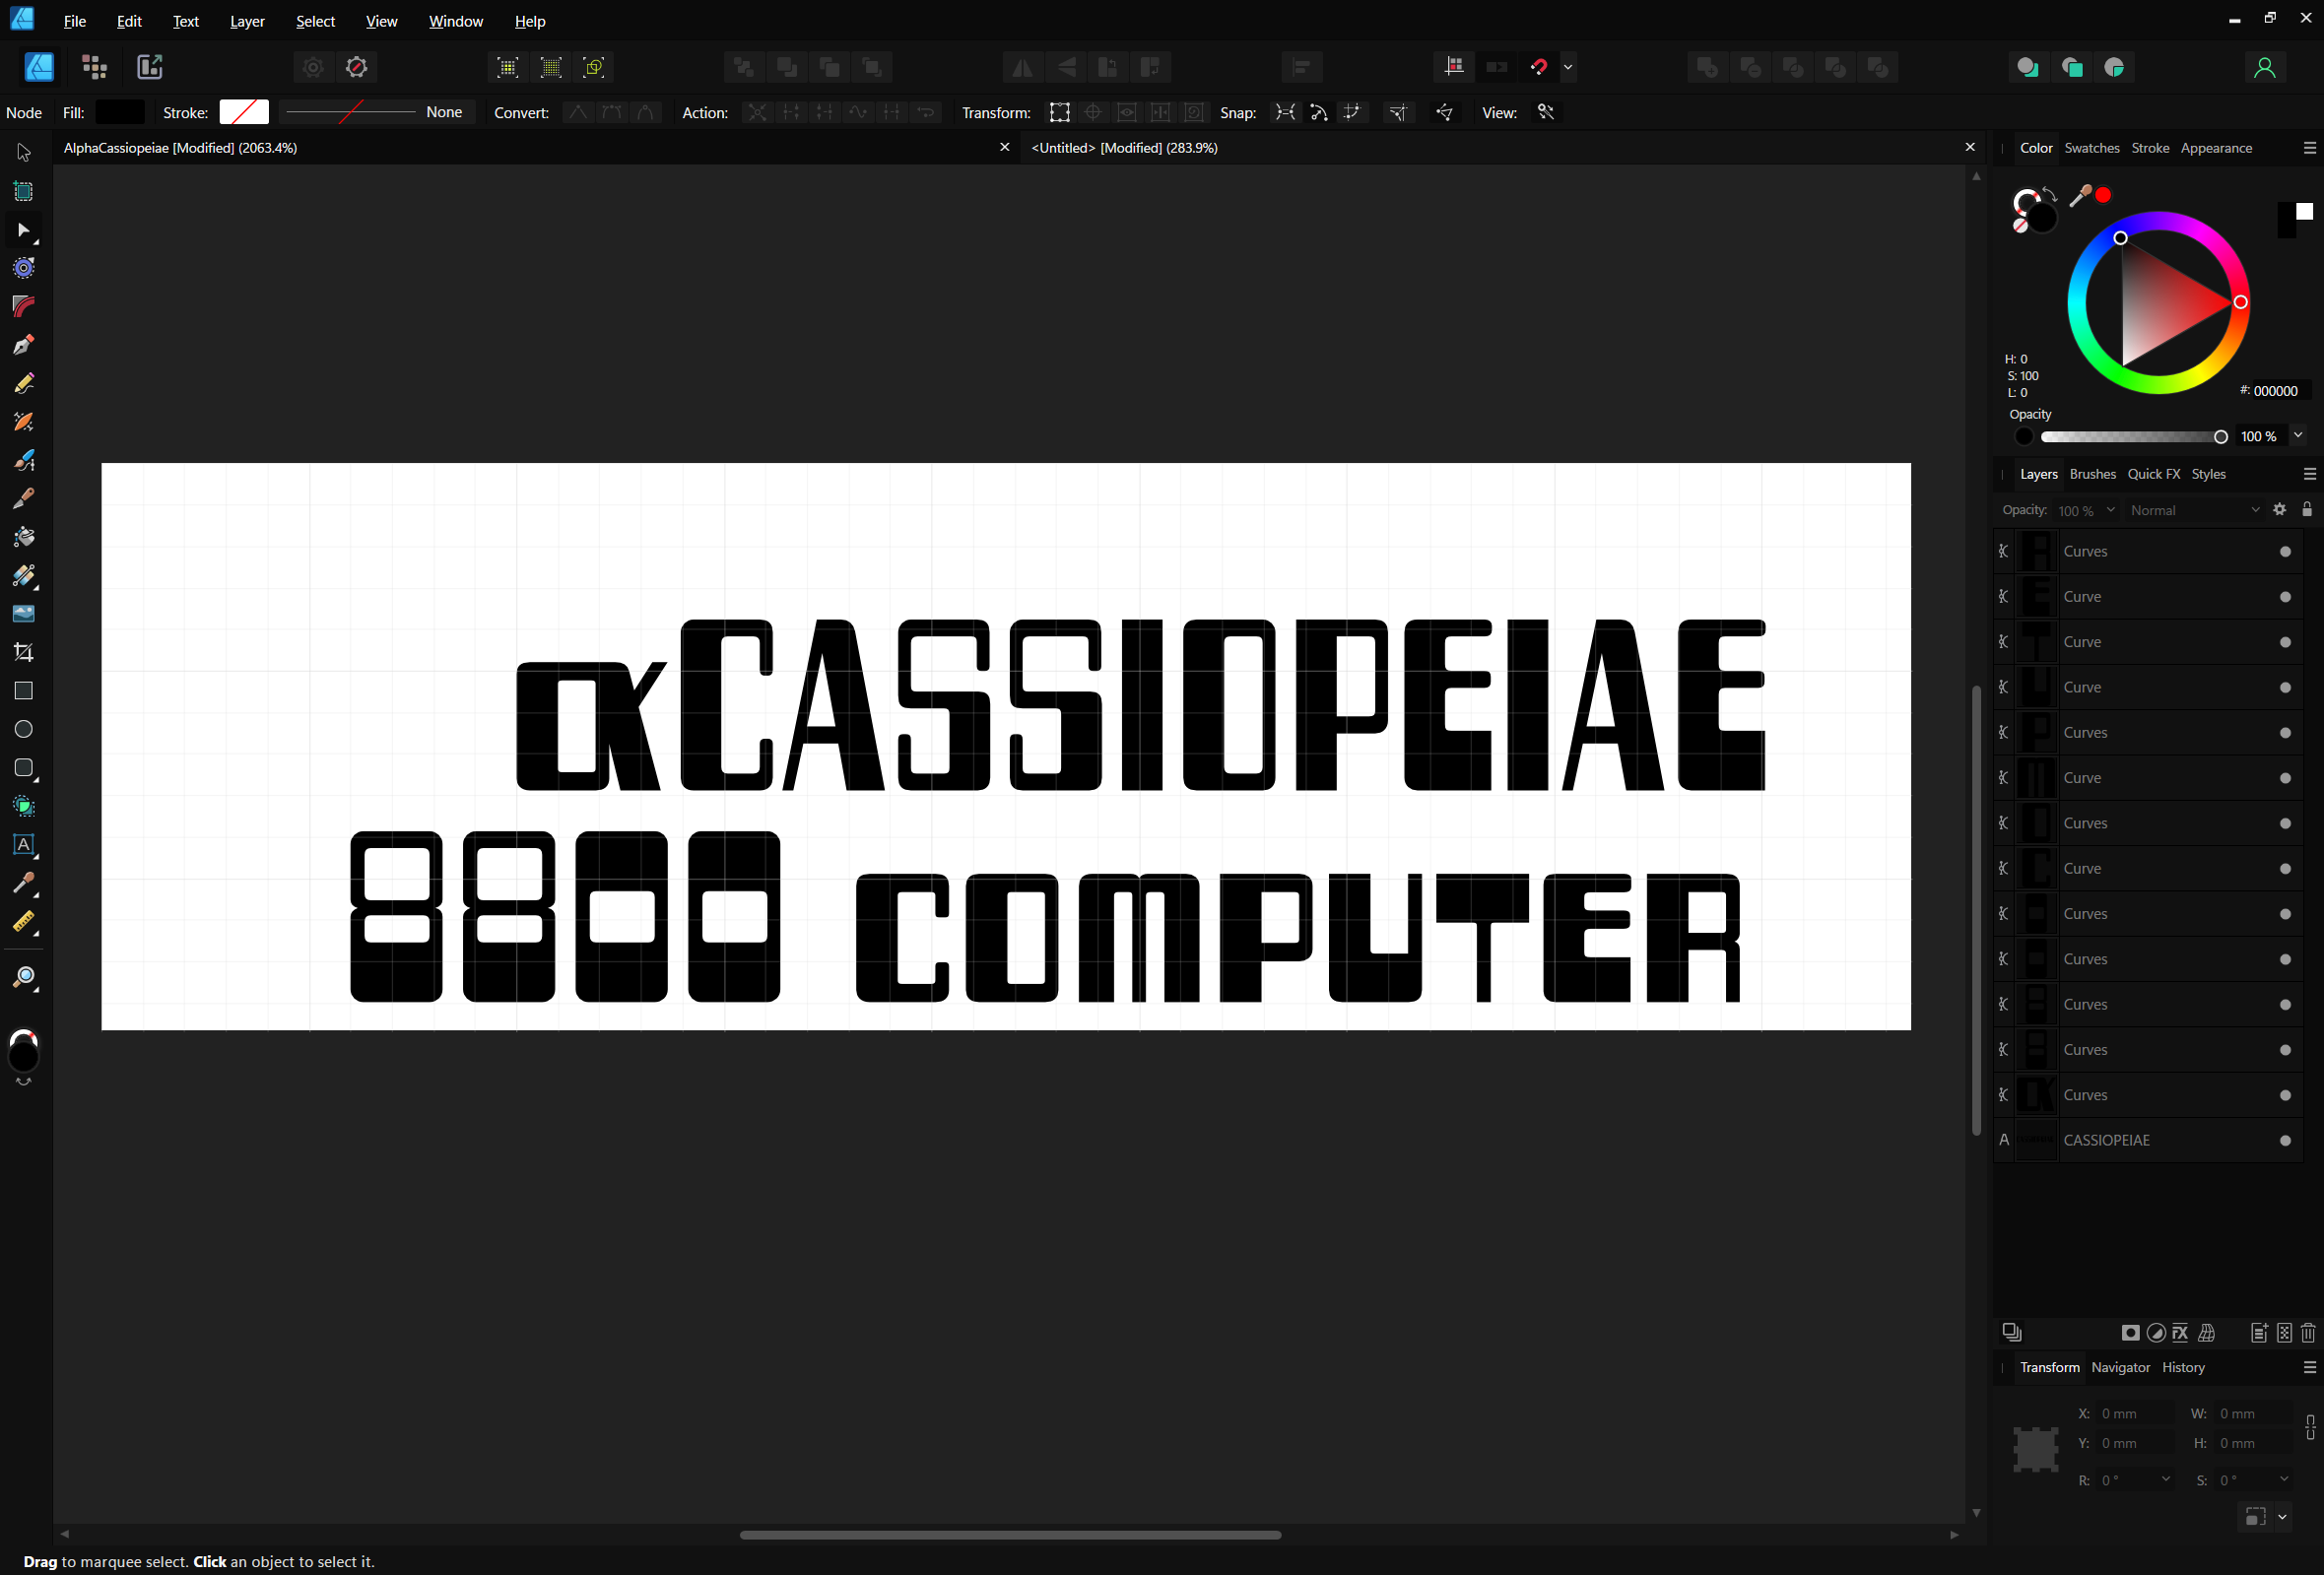The image size is (2324, 1575).
Task: Click the Delete Layer trash icon
Action: pos(2308,1332)
